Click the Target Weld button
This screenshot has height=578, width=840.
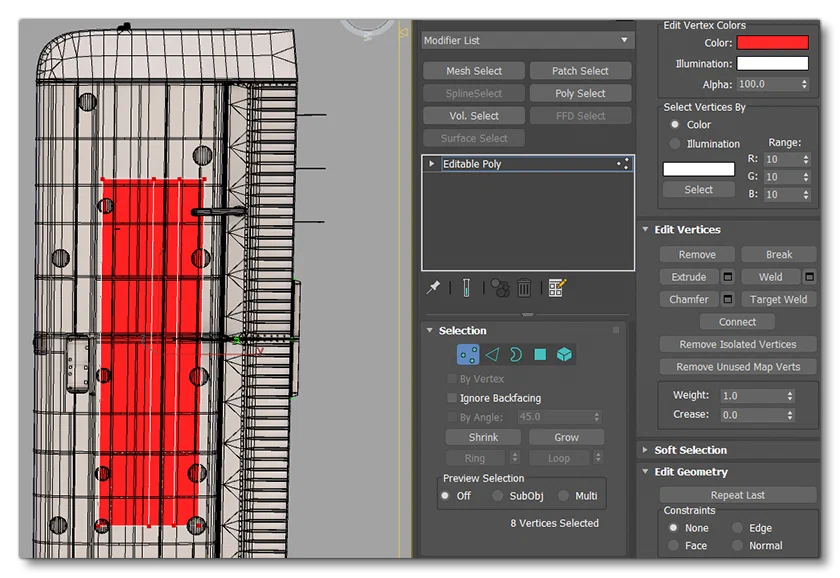779,299
